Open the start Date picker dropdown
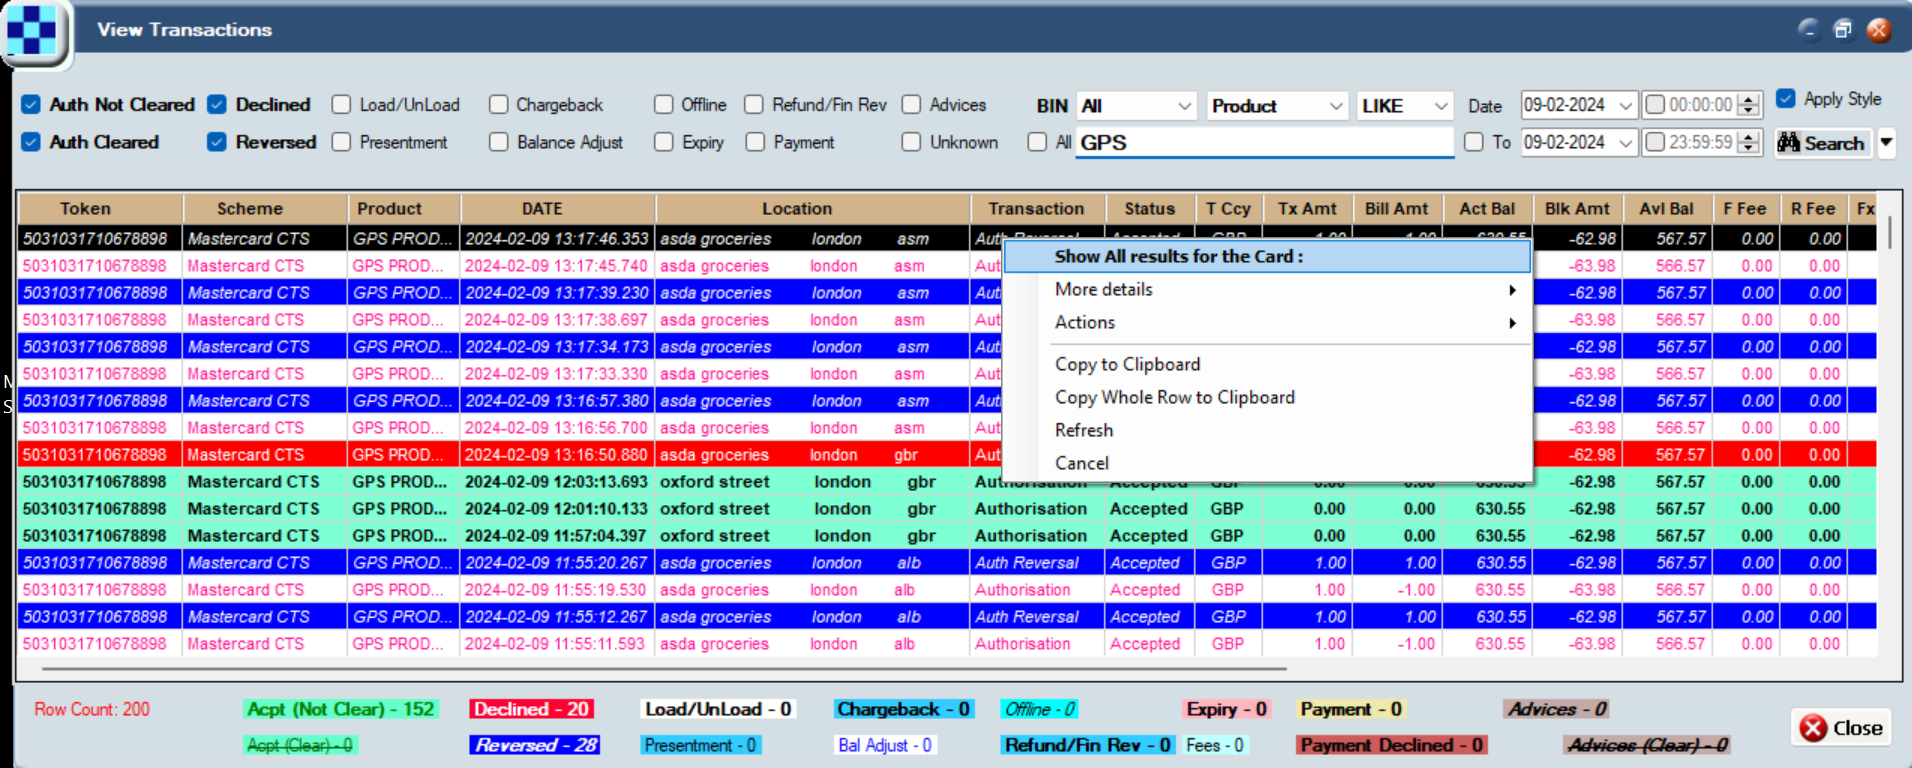Screen dimensions: 1912x768 coord(1626,105)
